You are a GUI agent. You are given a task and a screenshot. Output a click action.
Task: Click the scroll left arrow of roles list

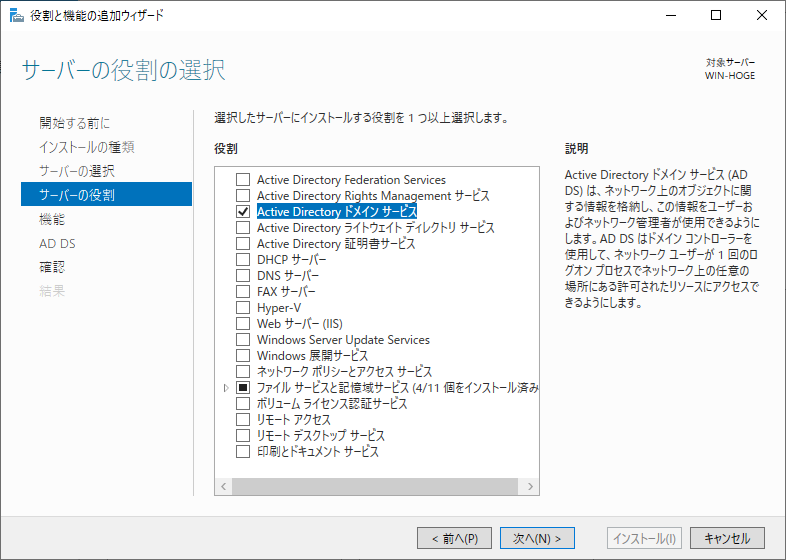(x=224, y=486)
